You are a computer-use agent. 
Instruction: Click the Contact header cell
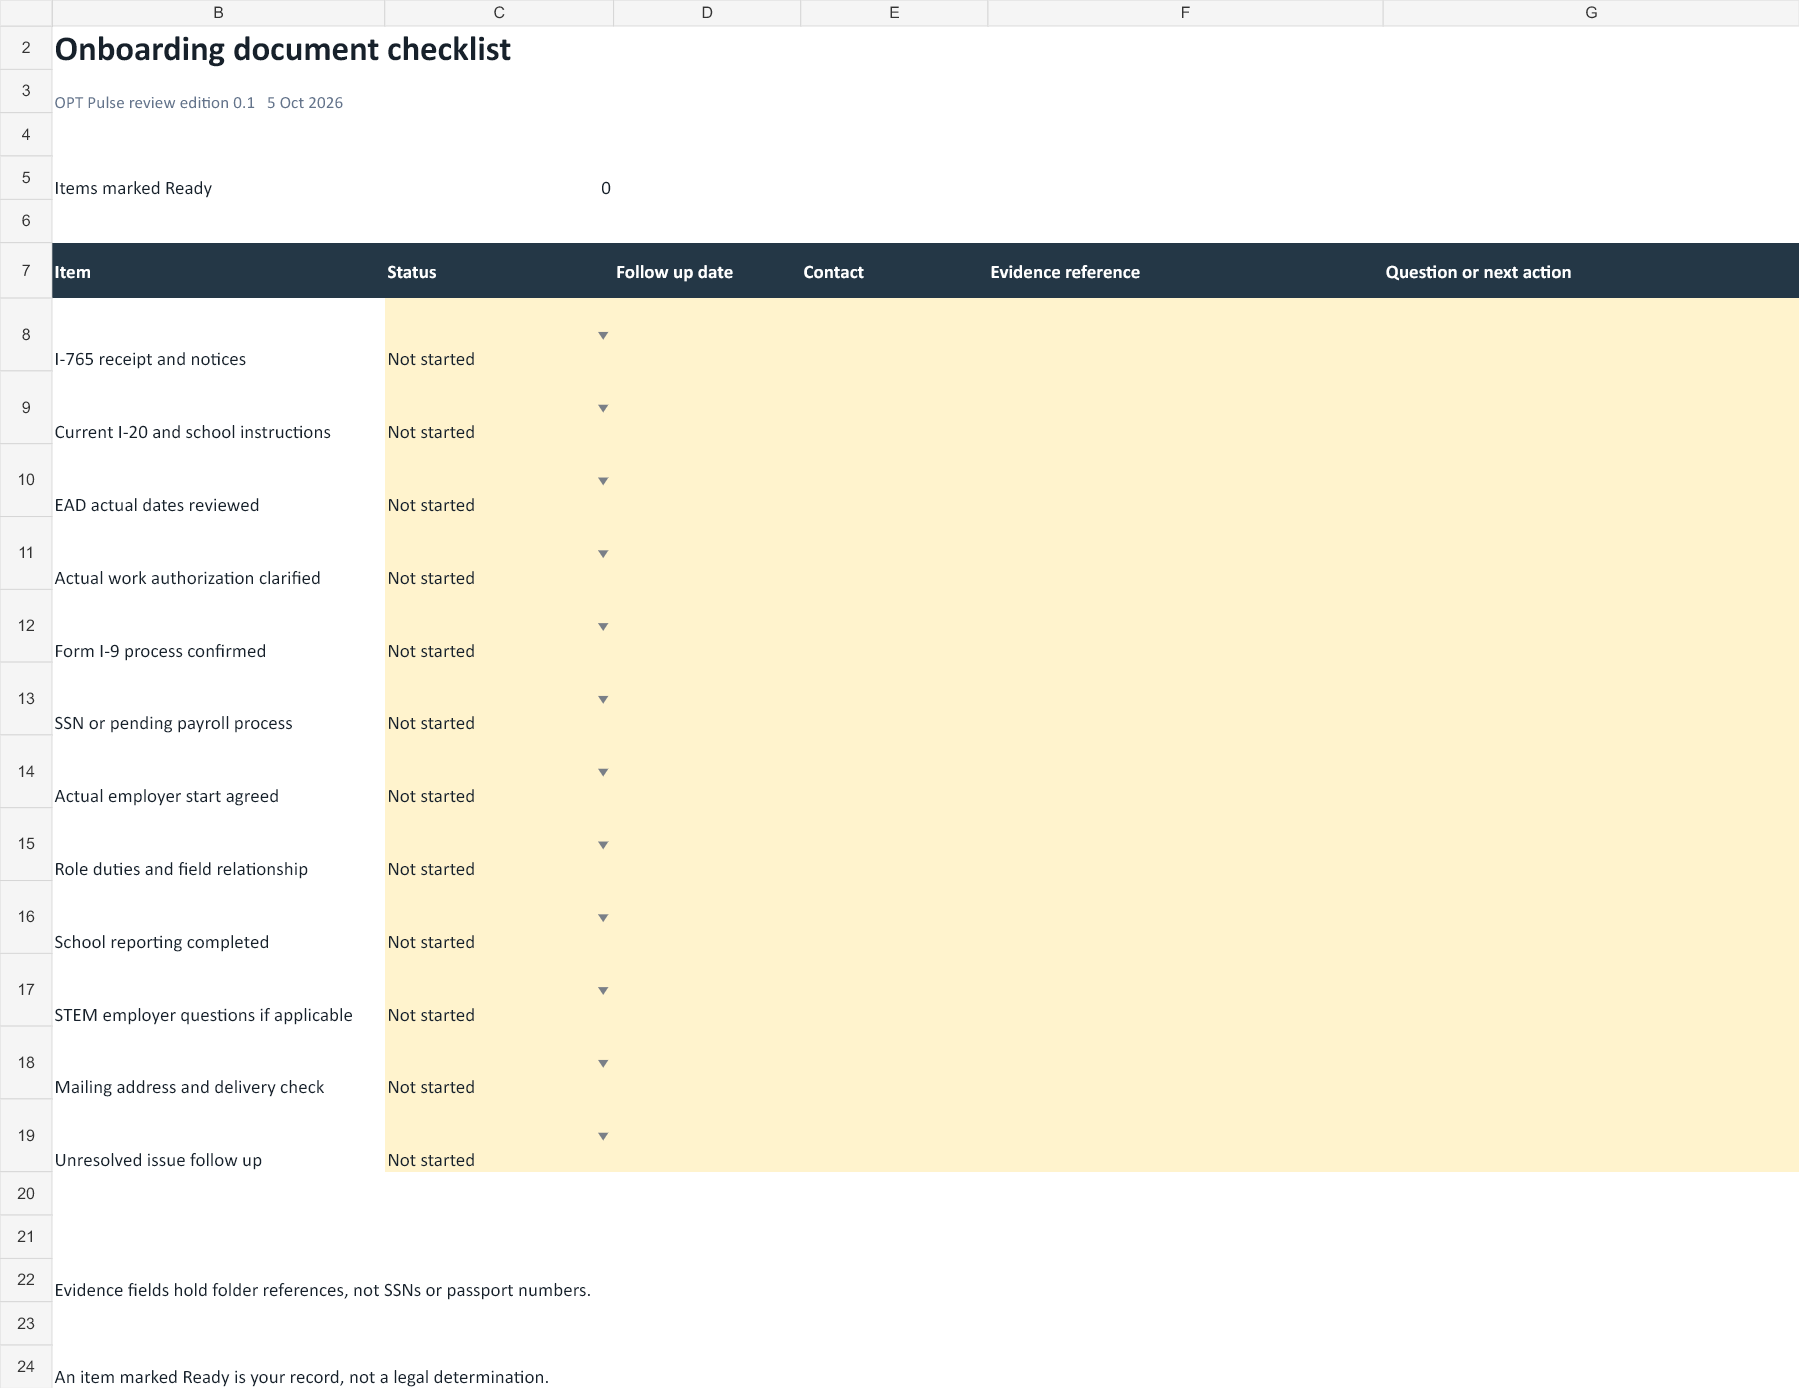coord(894,271)
